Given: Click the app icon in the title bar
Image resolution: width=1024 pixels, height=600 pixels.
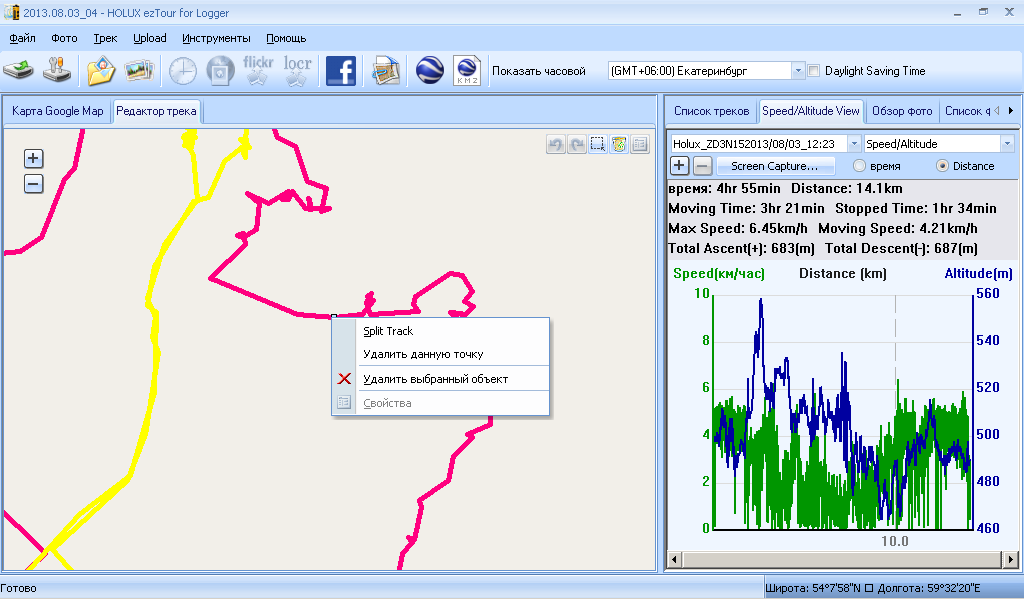Looking at the screenshot, I should coord(11,12).
